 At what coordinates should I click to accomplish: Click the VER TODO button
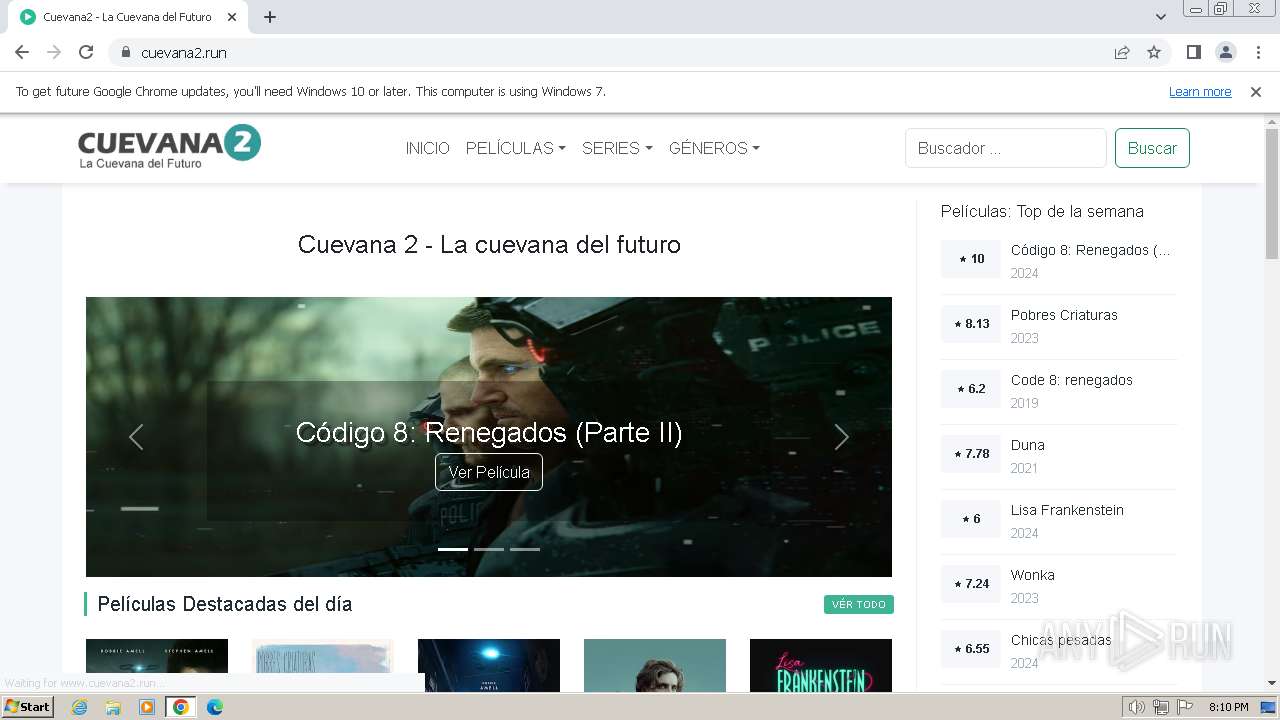point(859,605)
